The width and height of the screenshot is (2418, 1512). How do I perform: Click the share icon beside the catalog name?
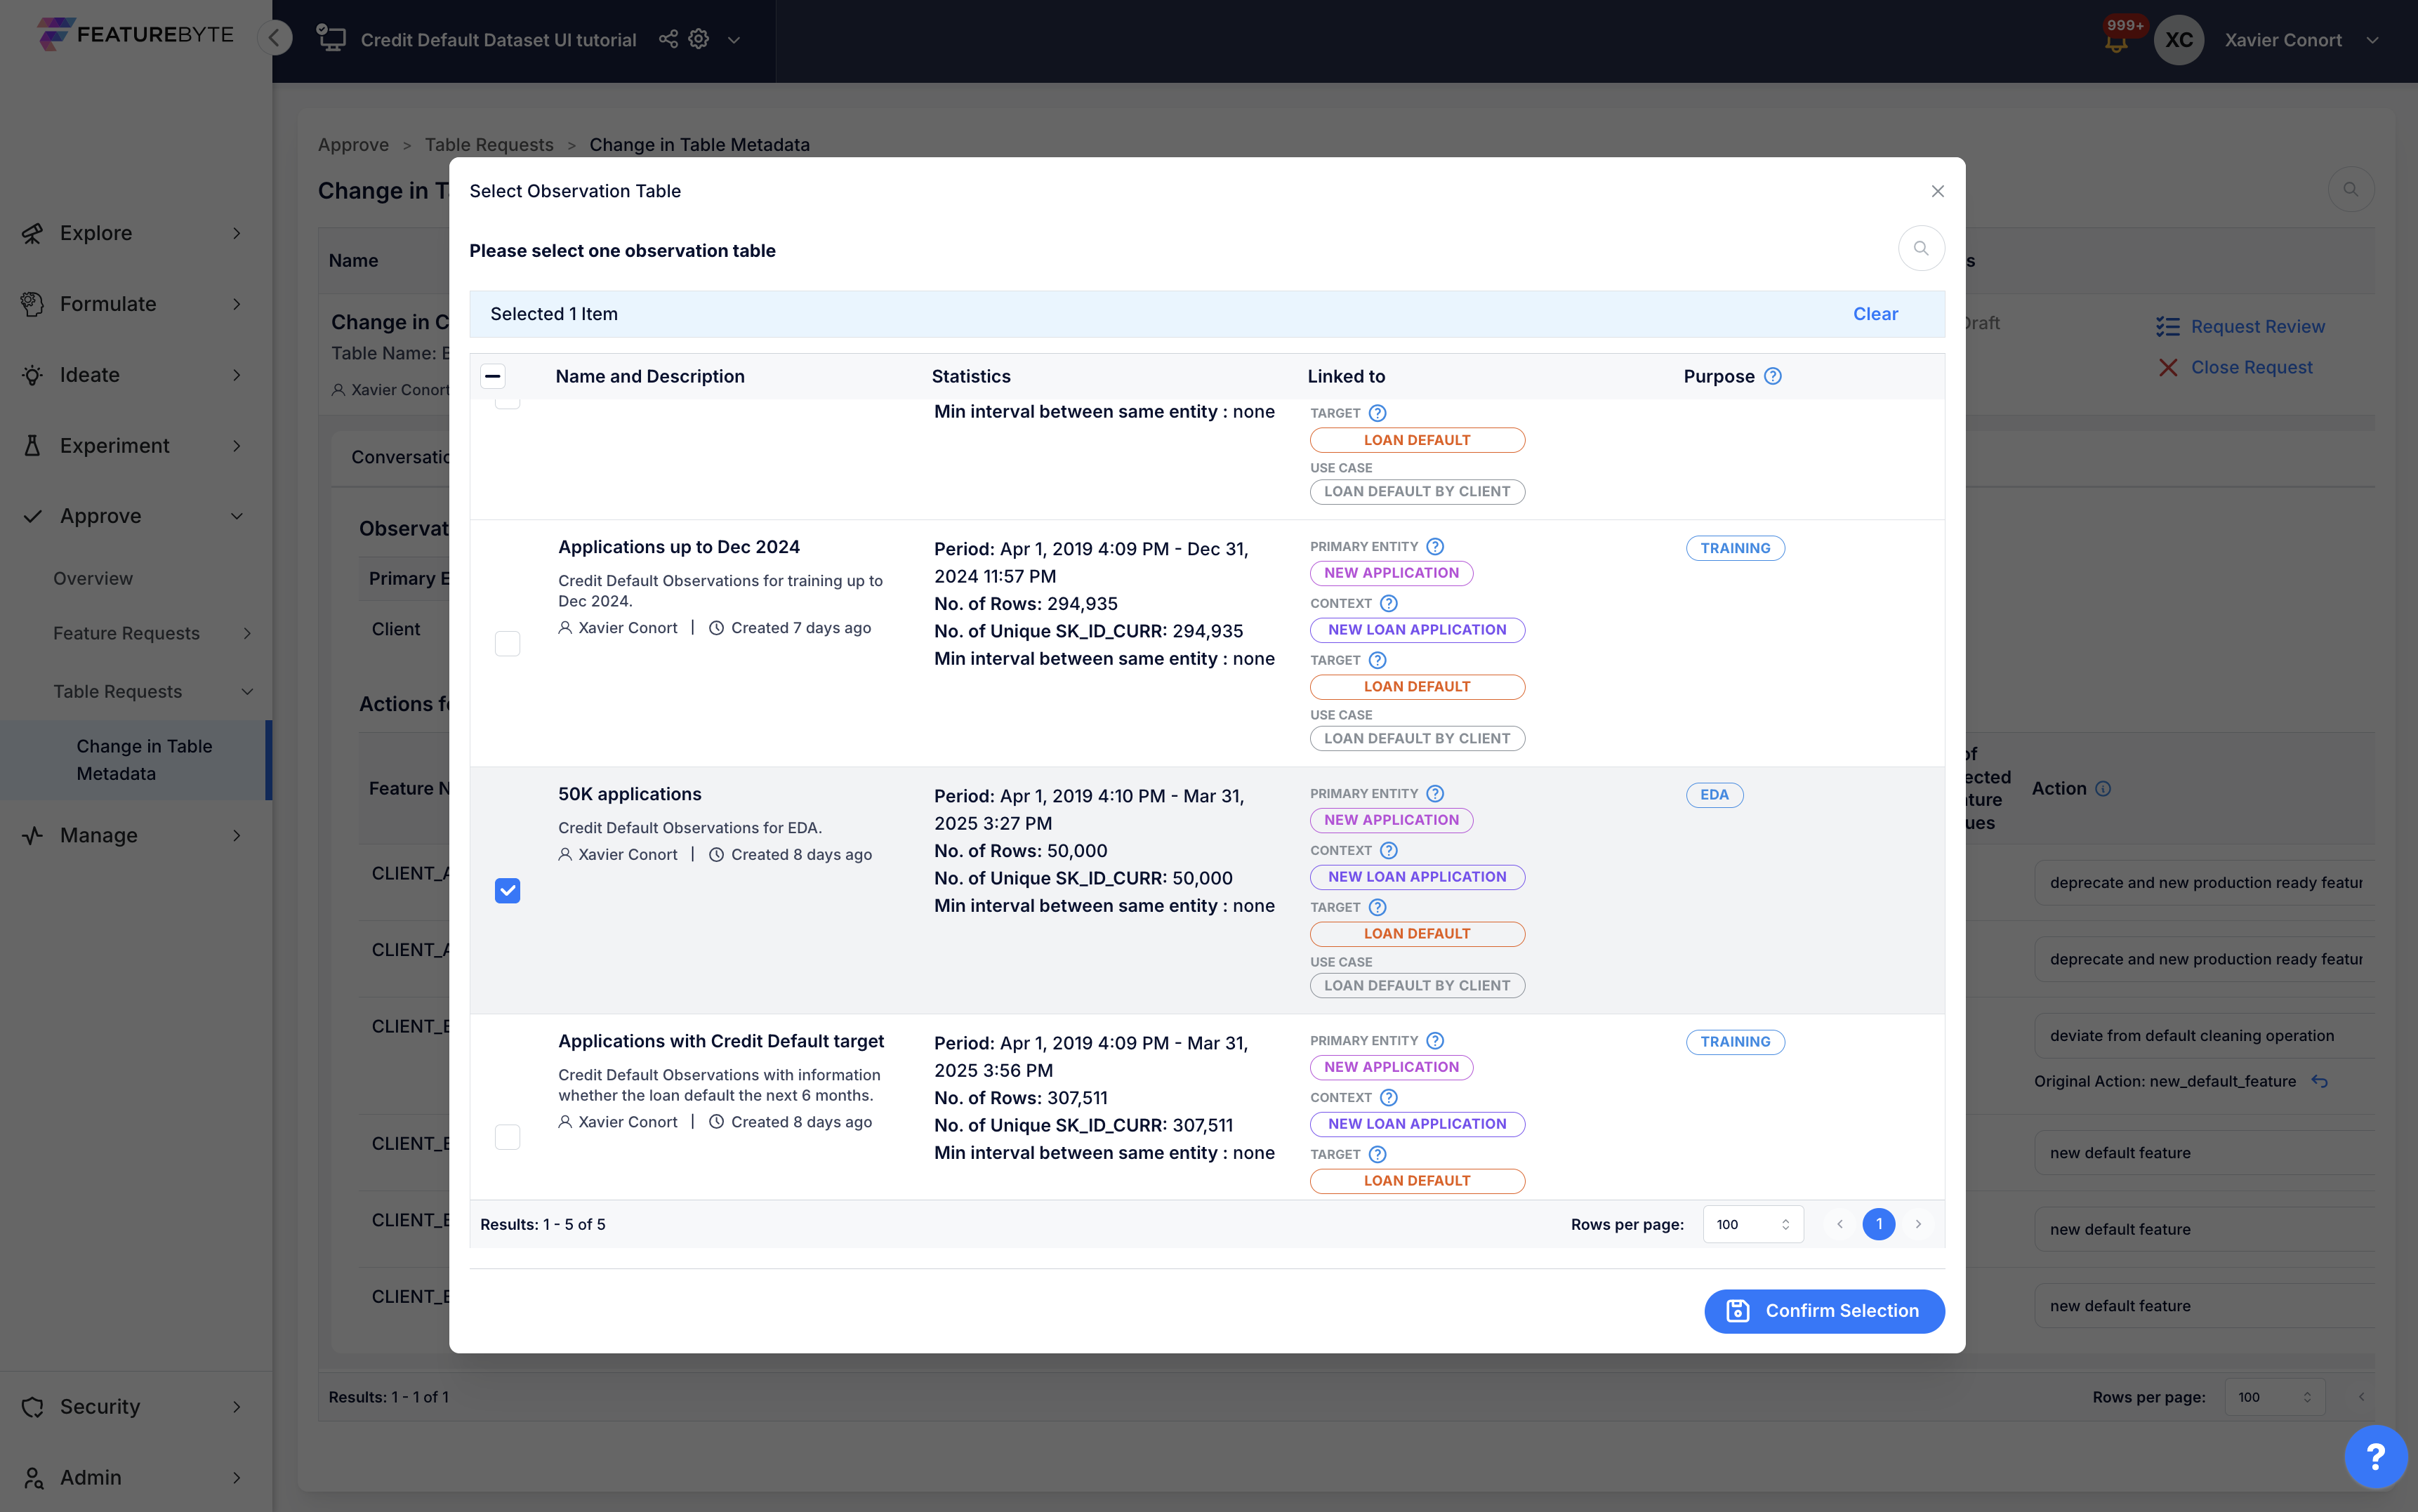tap(668, 39)
